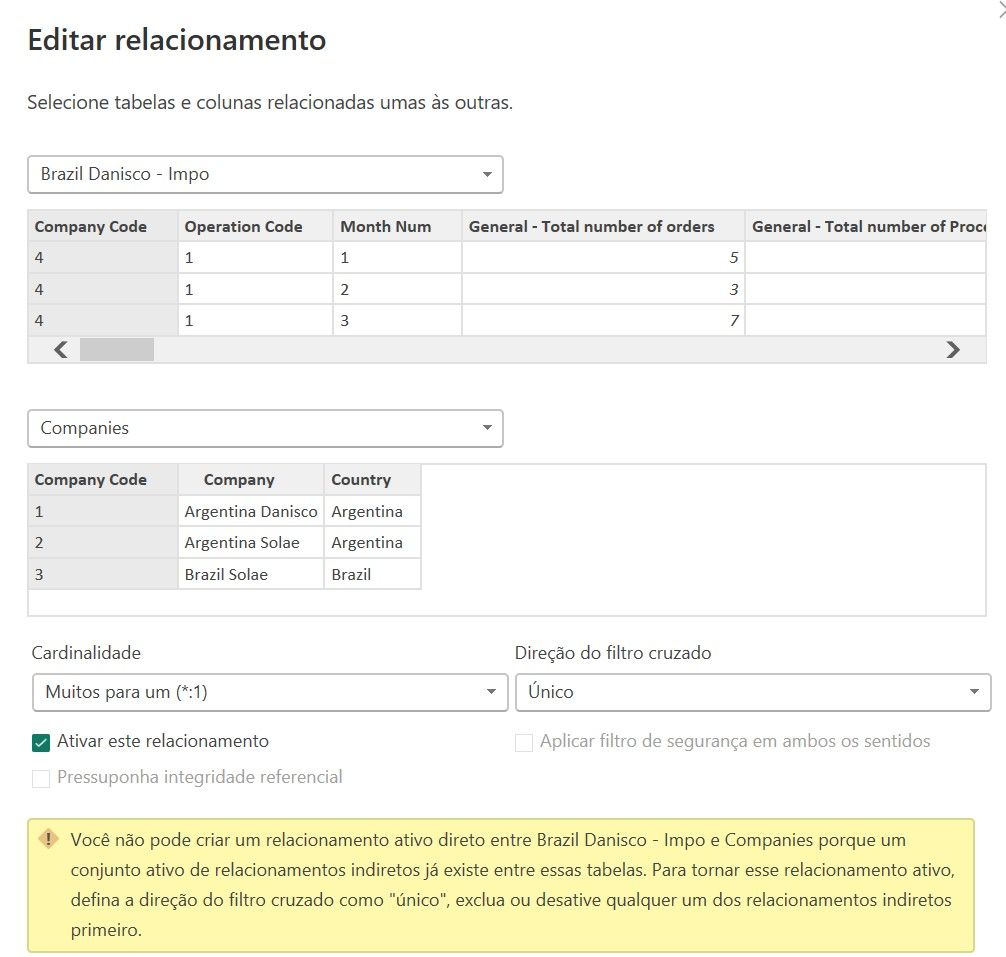Viewport: 1006px width, 957px height.
Task: Click the warning icon in yellow message
Action: 49,838
